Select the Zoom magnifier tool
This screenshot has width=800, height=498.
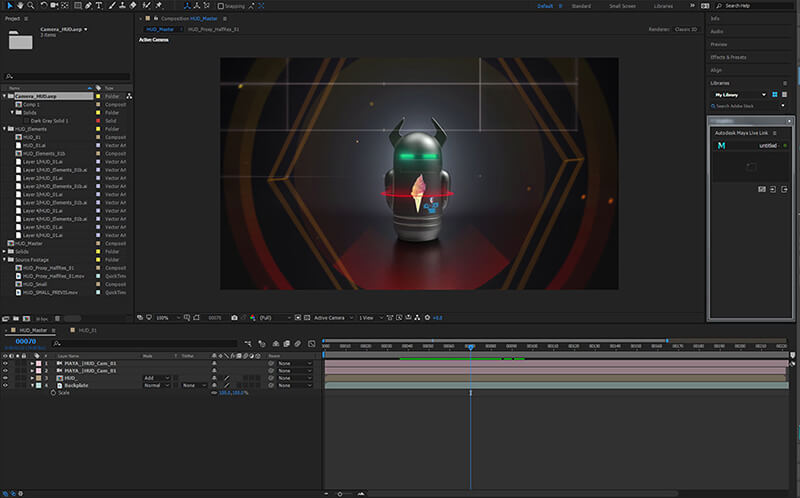pos(31,6)
